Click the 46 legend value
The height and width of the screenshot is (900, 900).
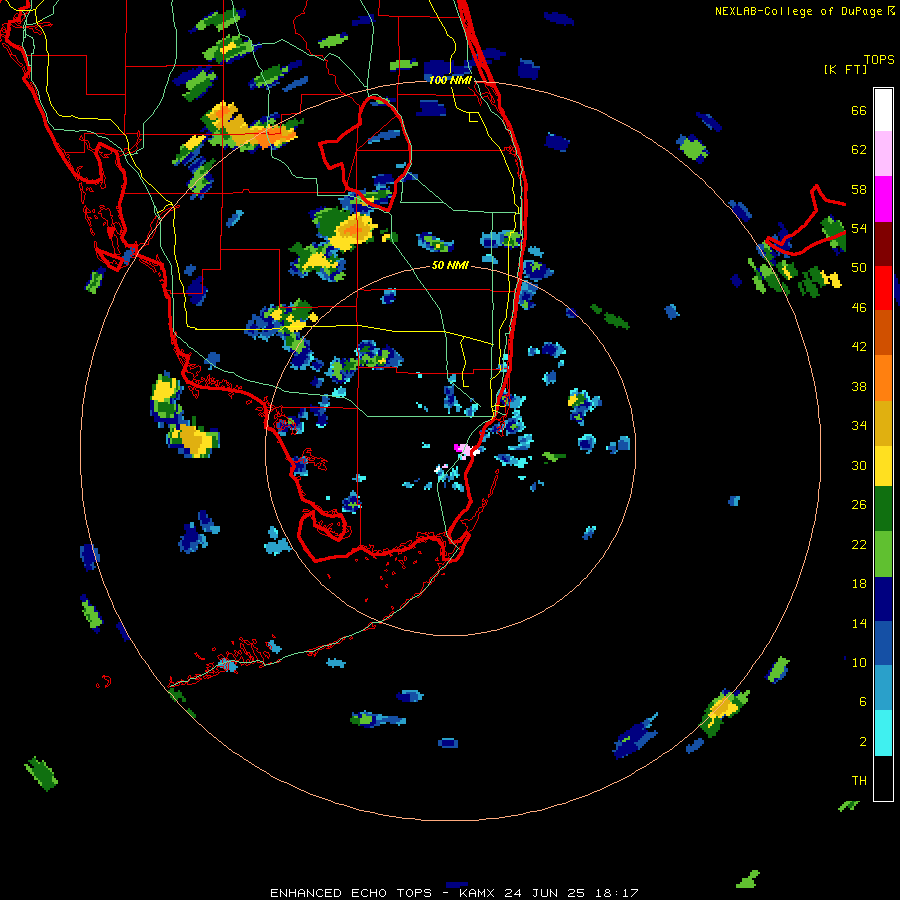click(x=859, y=307)
